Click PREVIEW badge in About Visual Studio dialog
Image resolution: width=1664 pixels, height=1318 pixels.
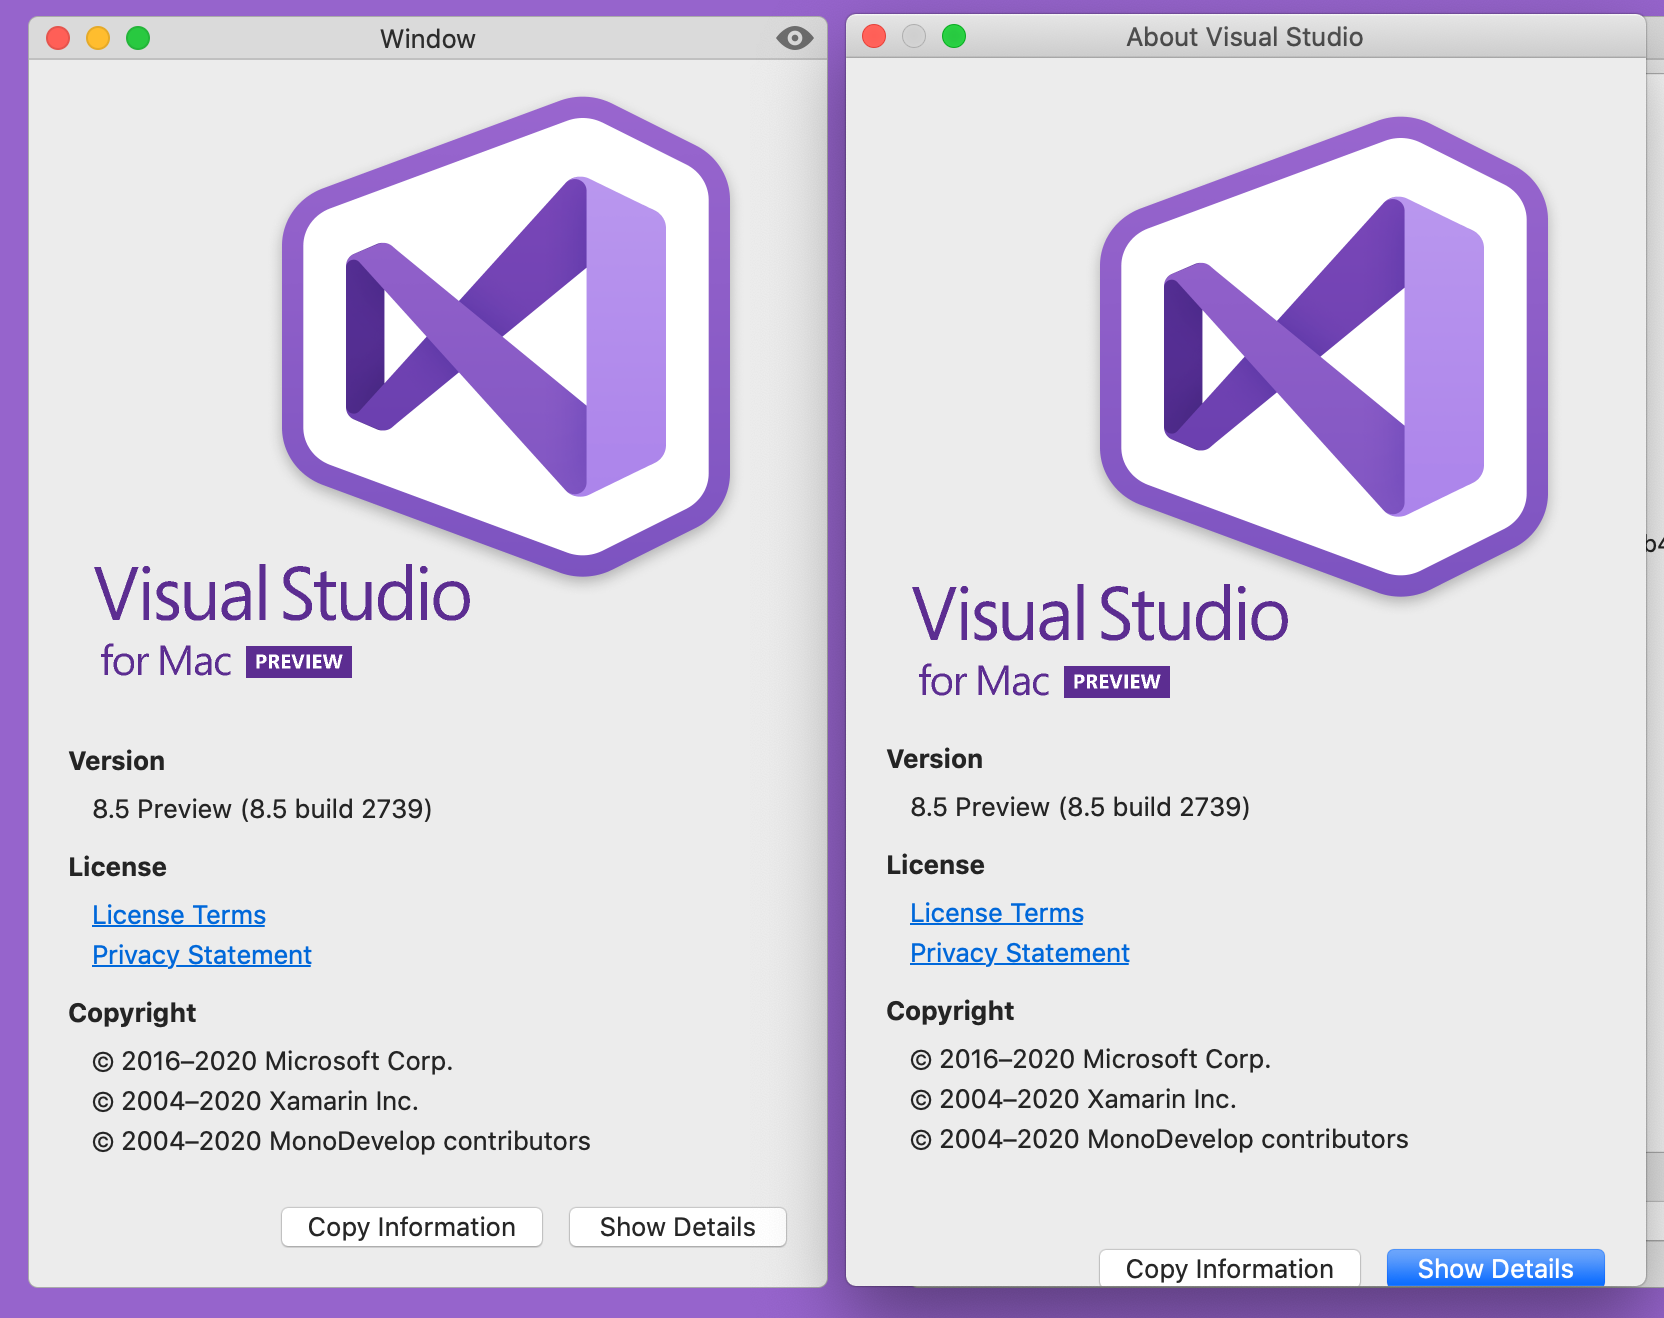tap(1117, 682)
